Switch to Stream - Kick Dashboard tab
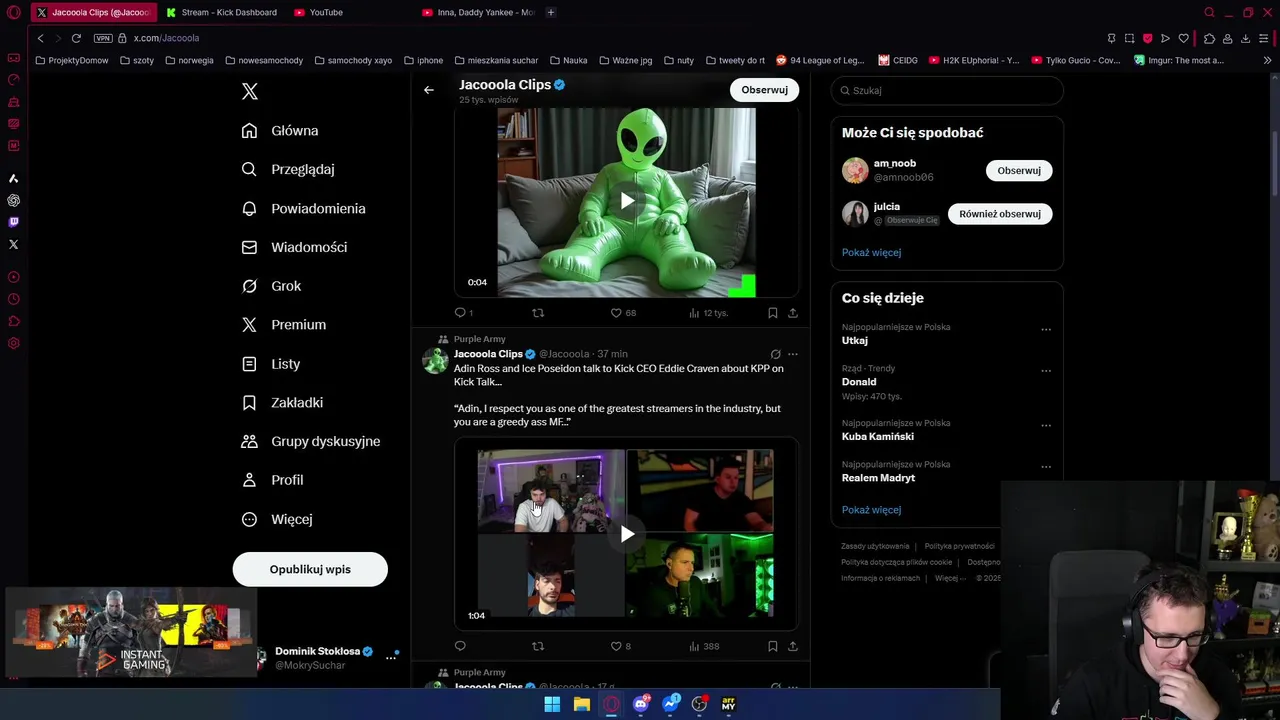 (222, 12)
